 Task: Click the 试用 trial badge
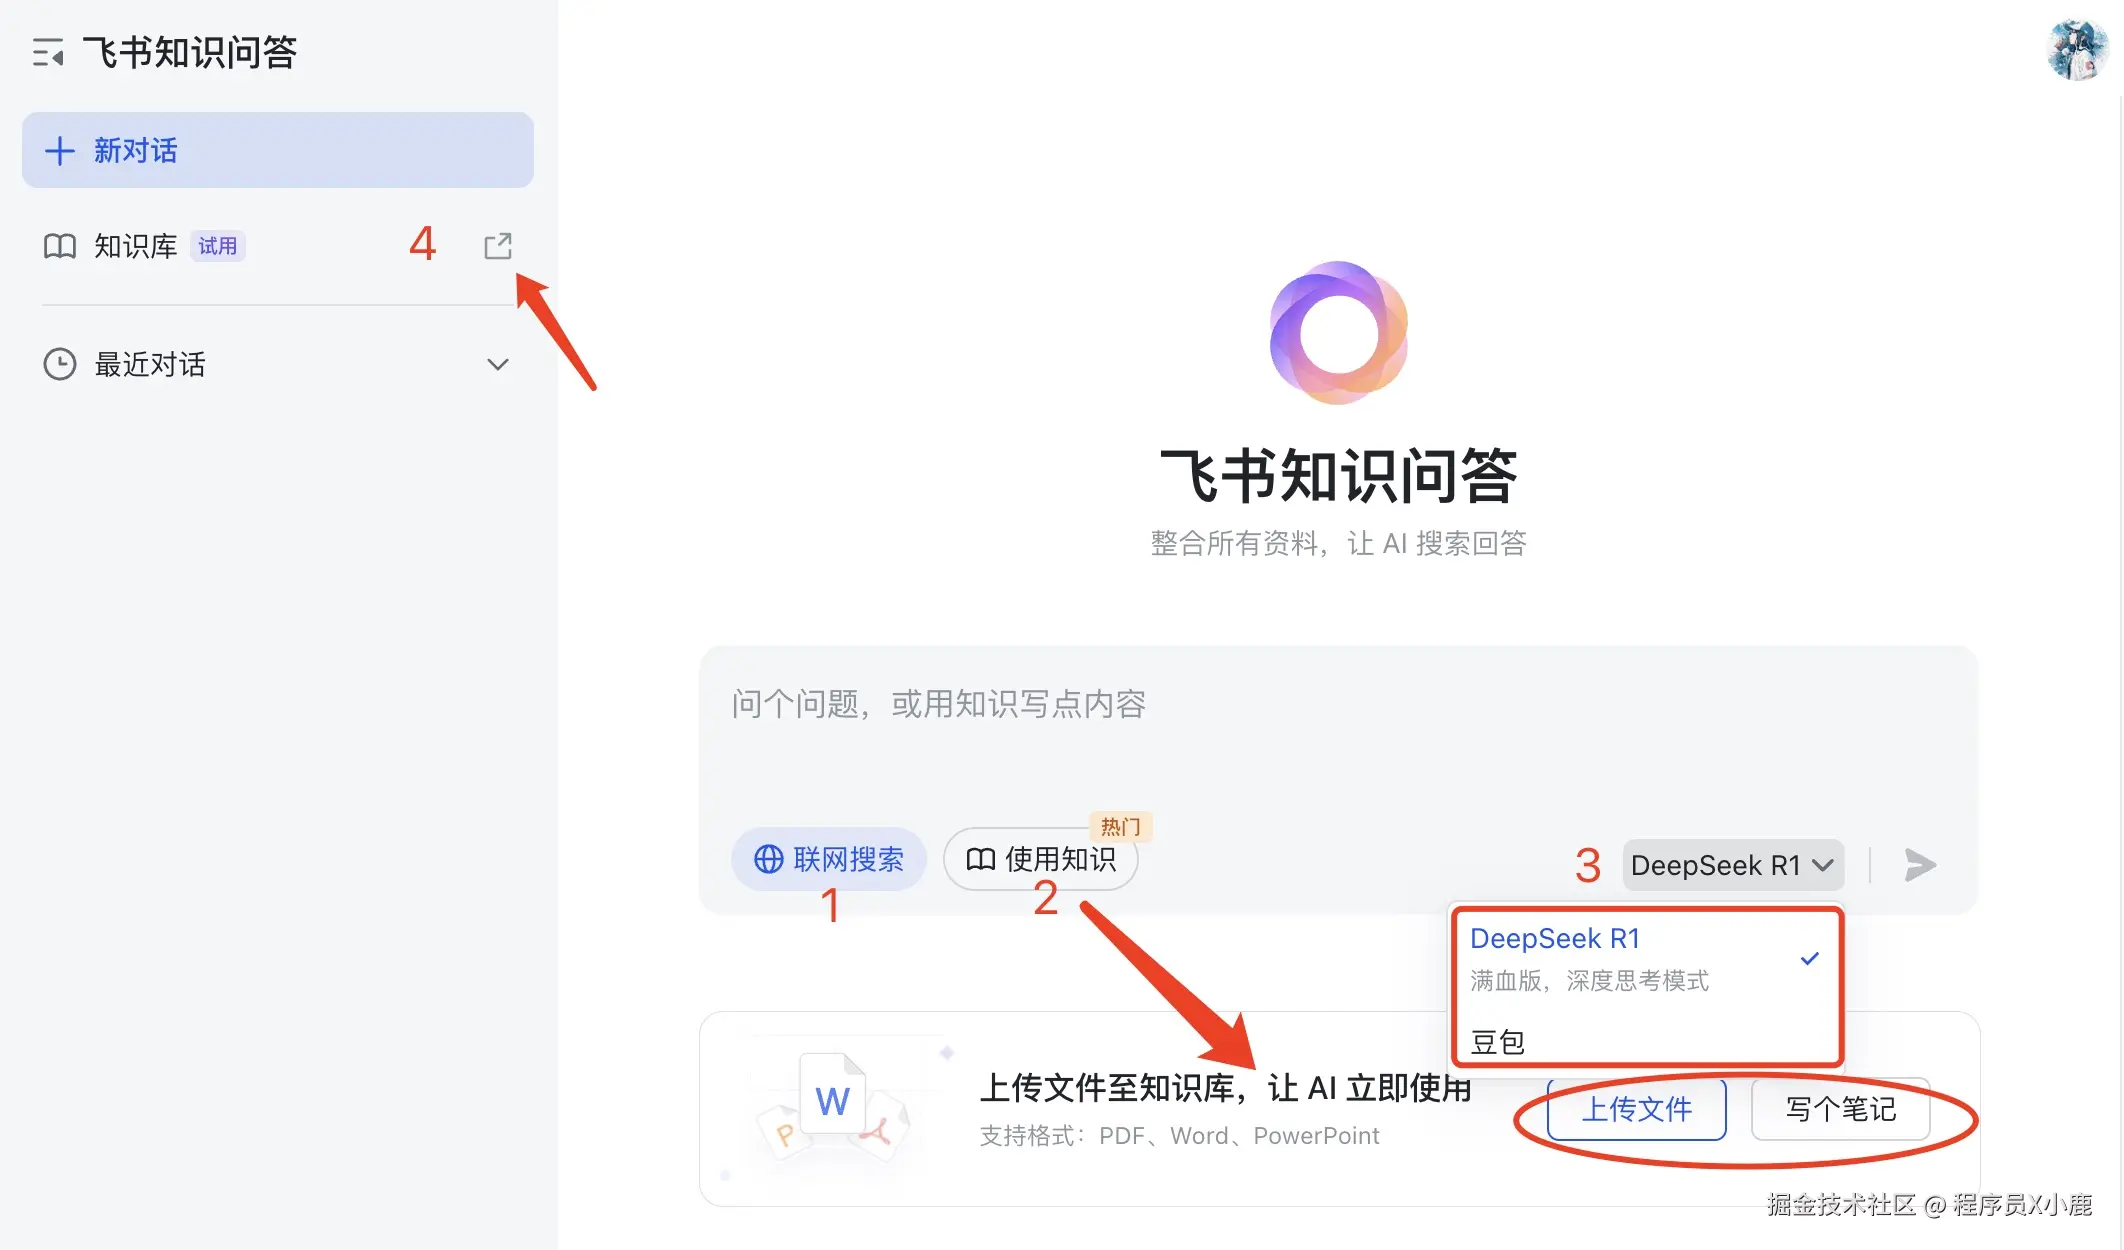pyautogui.click(x=217, y=246)
